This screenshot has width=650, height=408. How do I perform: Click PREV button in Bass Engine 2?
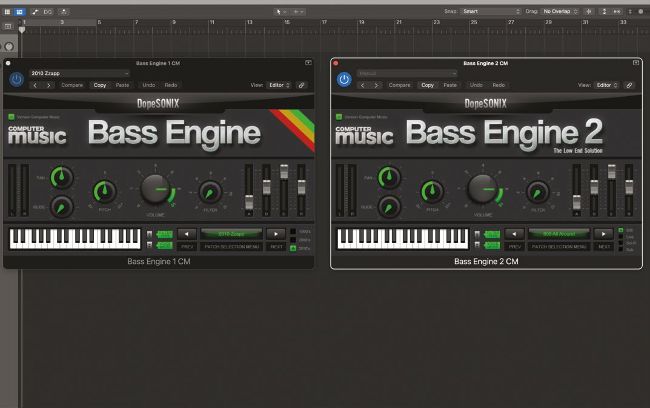coord(514,246)
